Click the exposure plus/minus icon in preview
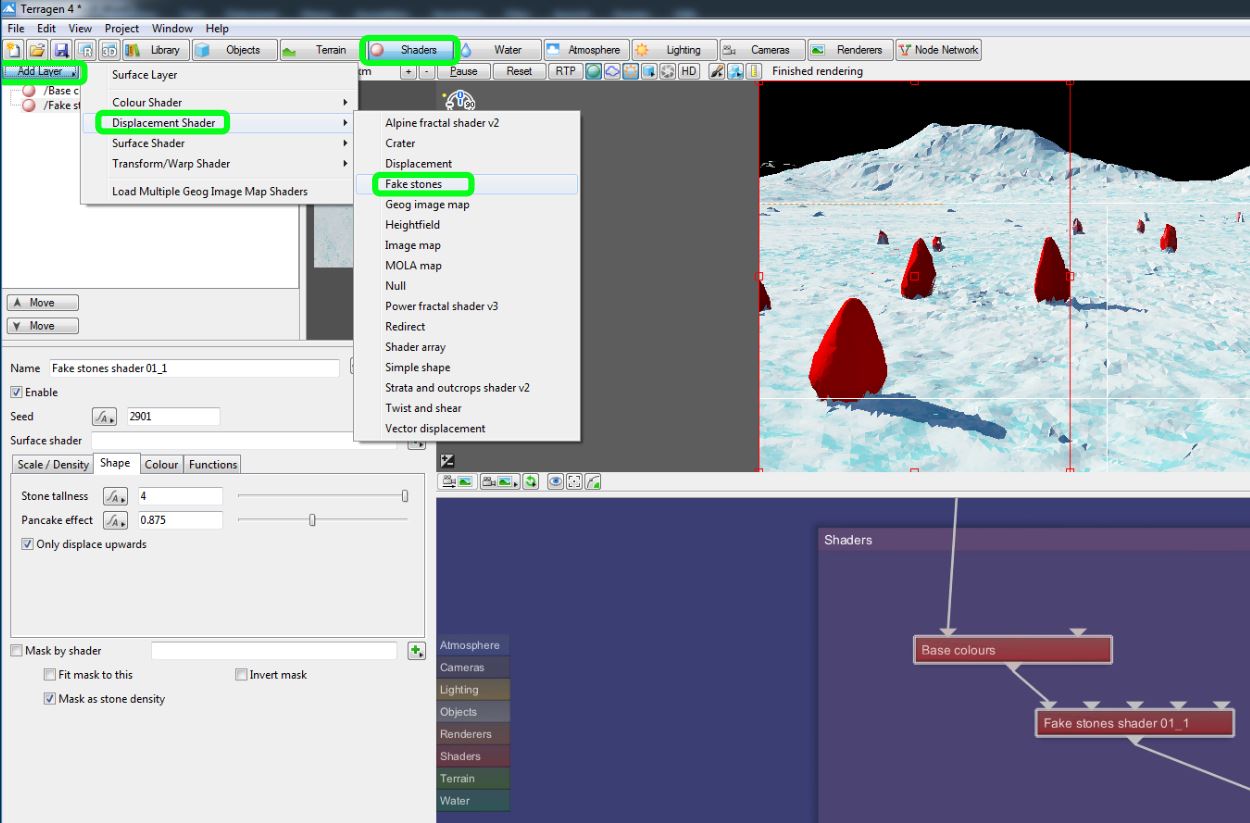Image resolution: width=1250 pixels, height=823 pixels. point(447,460)
